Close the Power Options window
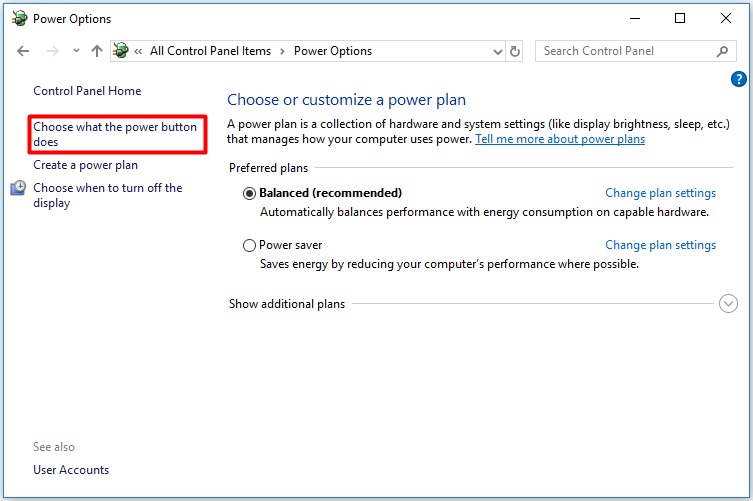 click(726, 18)
